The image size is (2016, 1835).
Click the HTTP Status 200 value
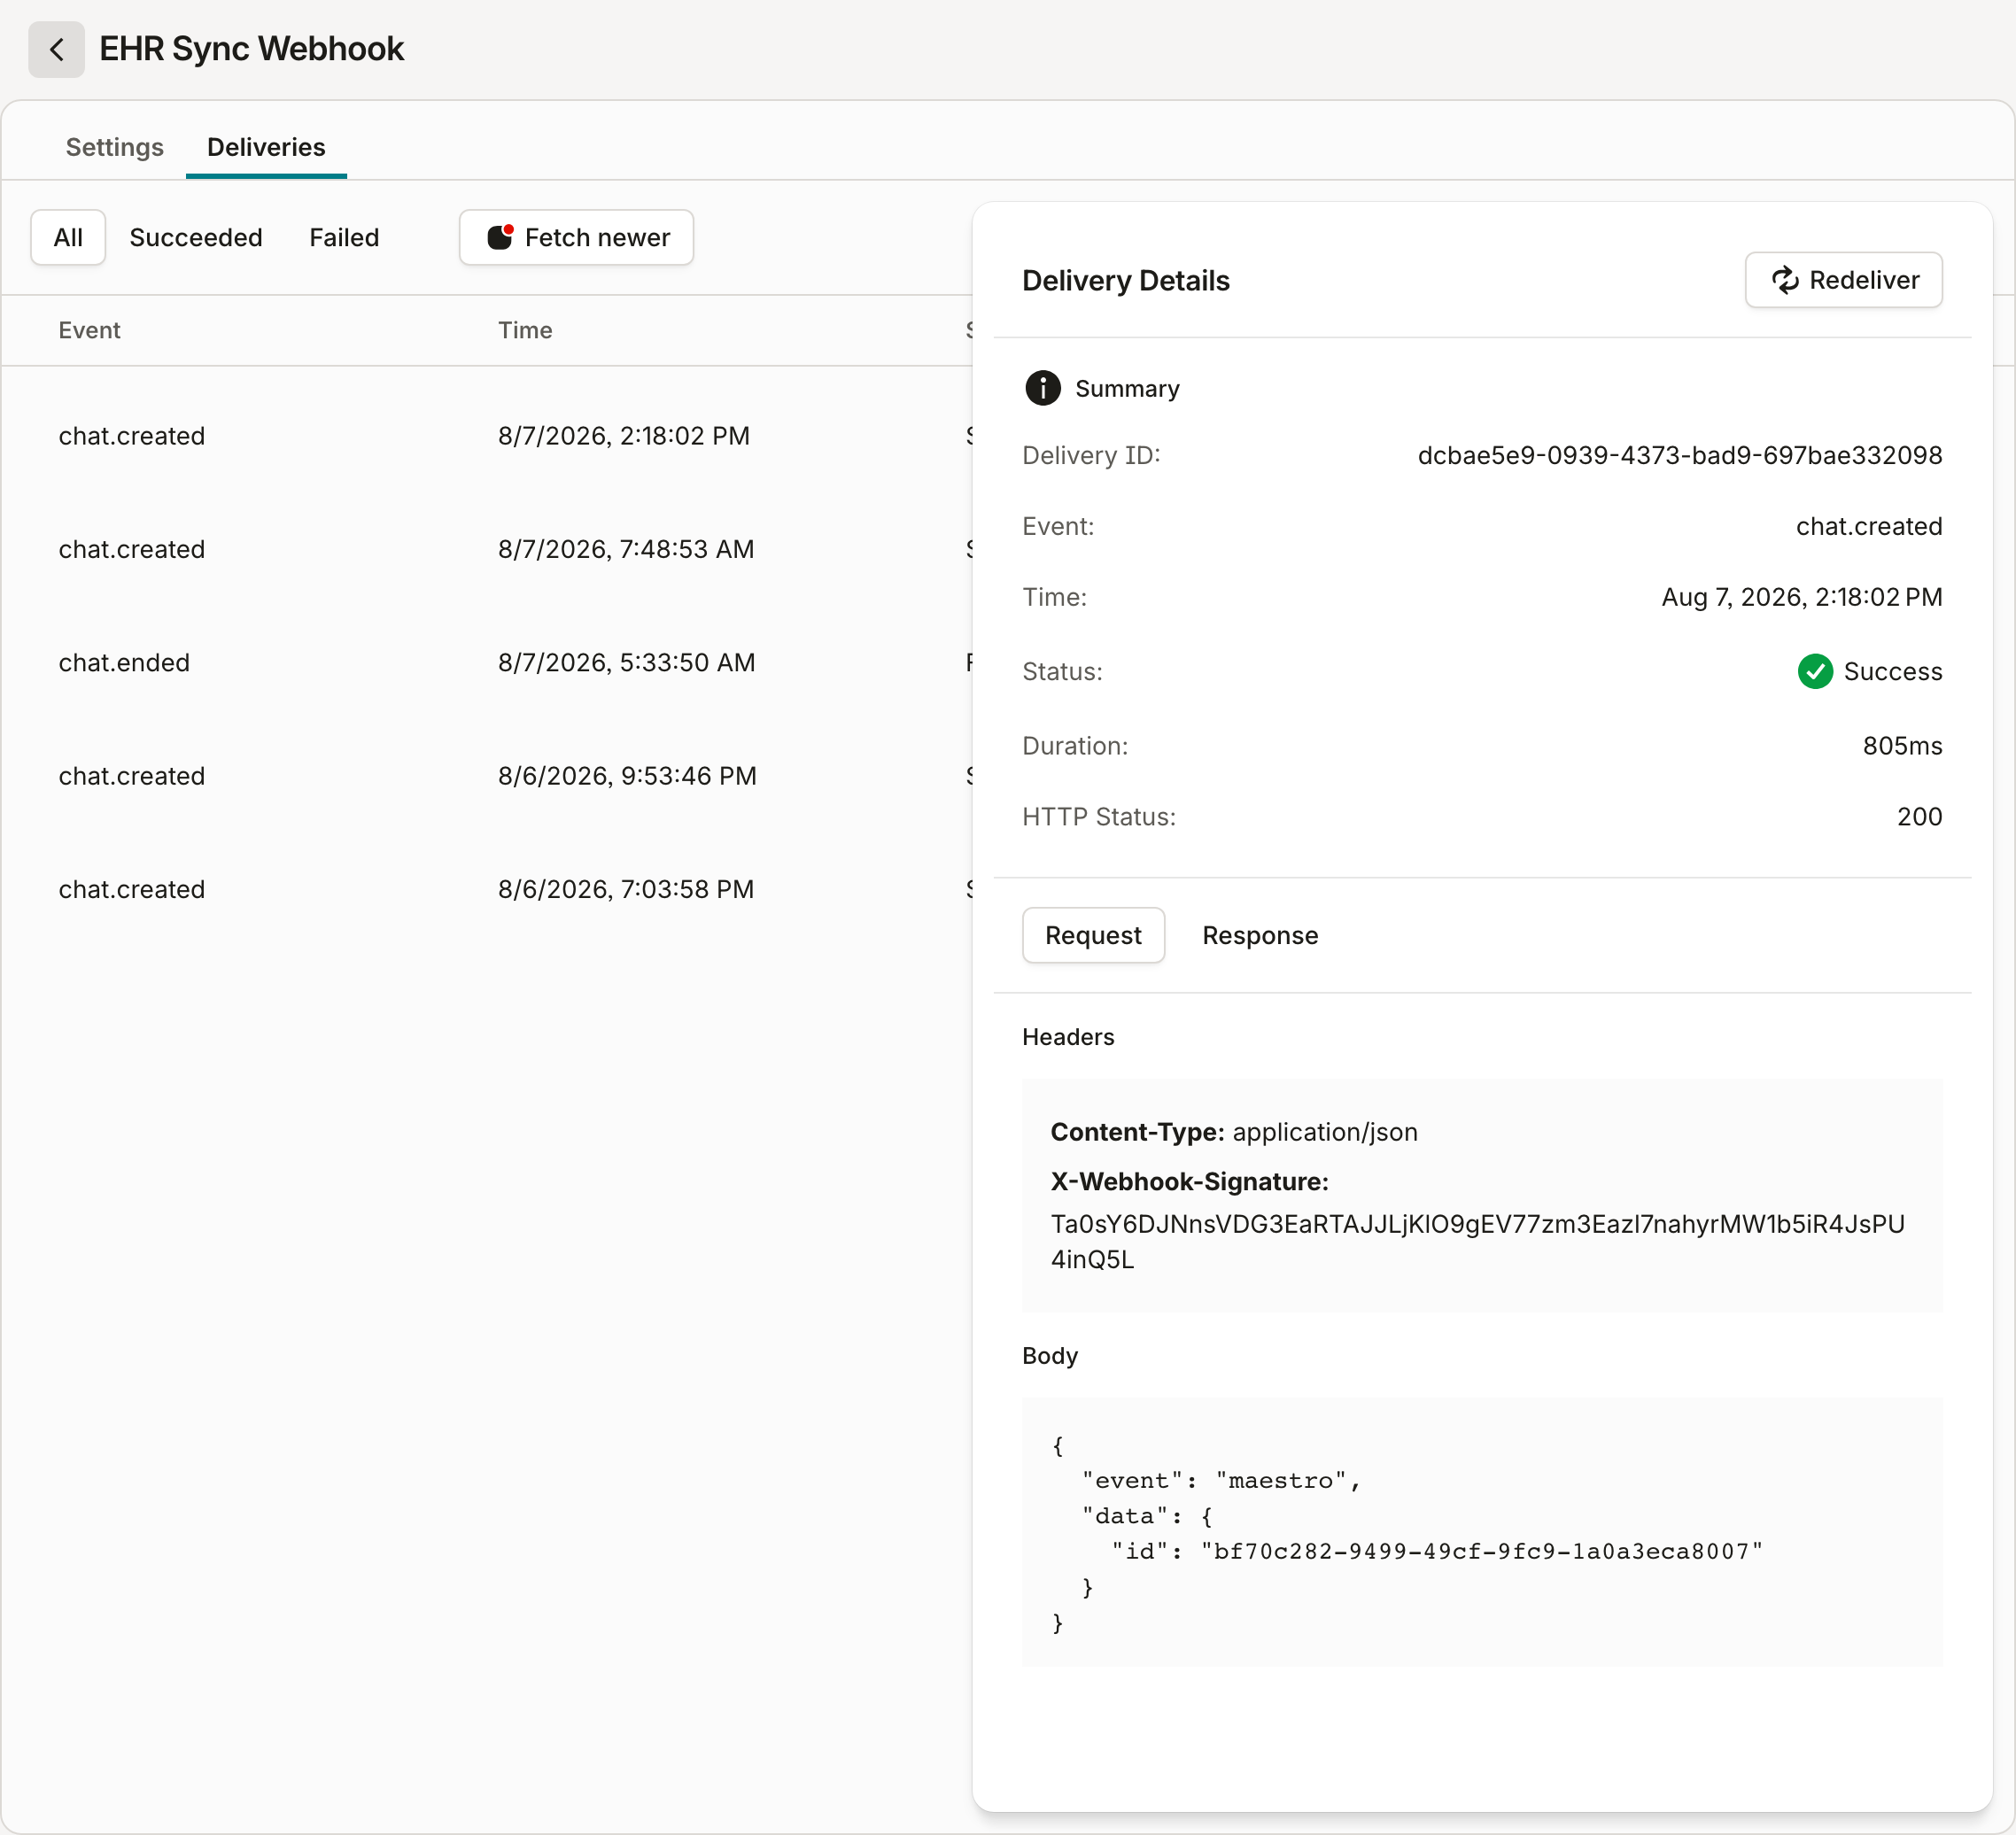point(1919,816)
